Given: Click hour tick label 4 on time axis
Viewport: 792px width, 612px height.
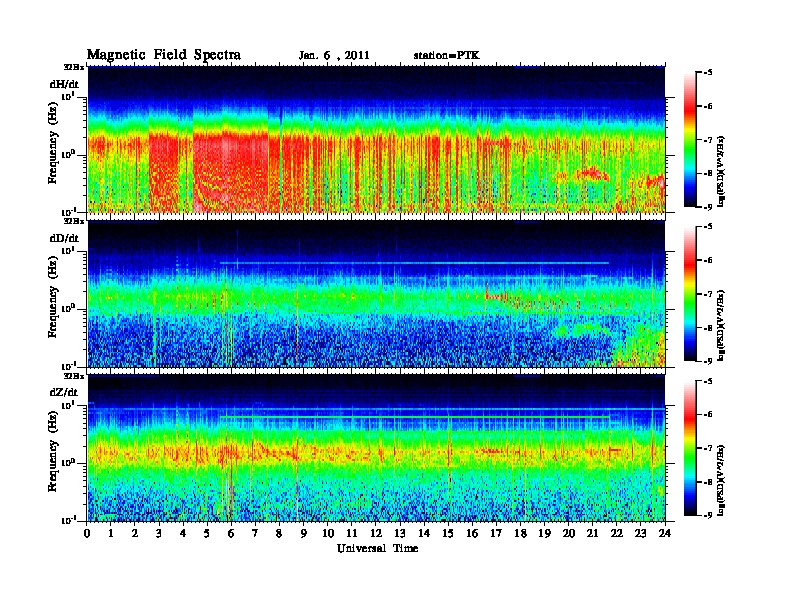Looking at the screenshot, I should coord(183,533).
